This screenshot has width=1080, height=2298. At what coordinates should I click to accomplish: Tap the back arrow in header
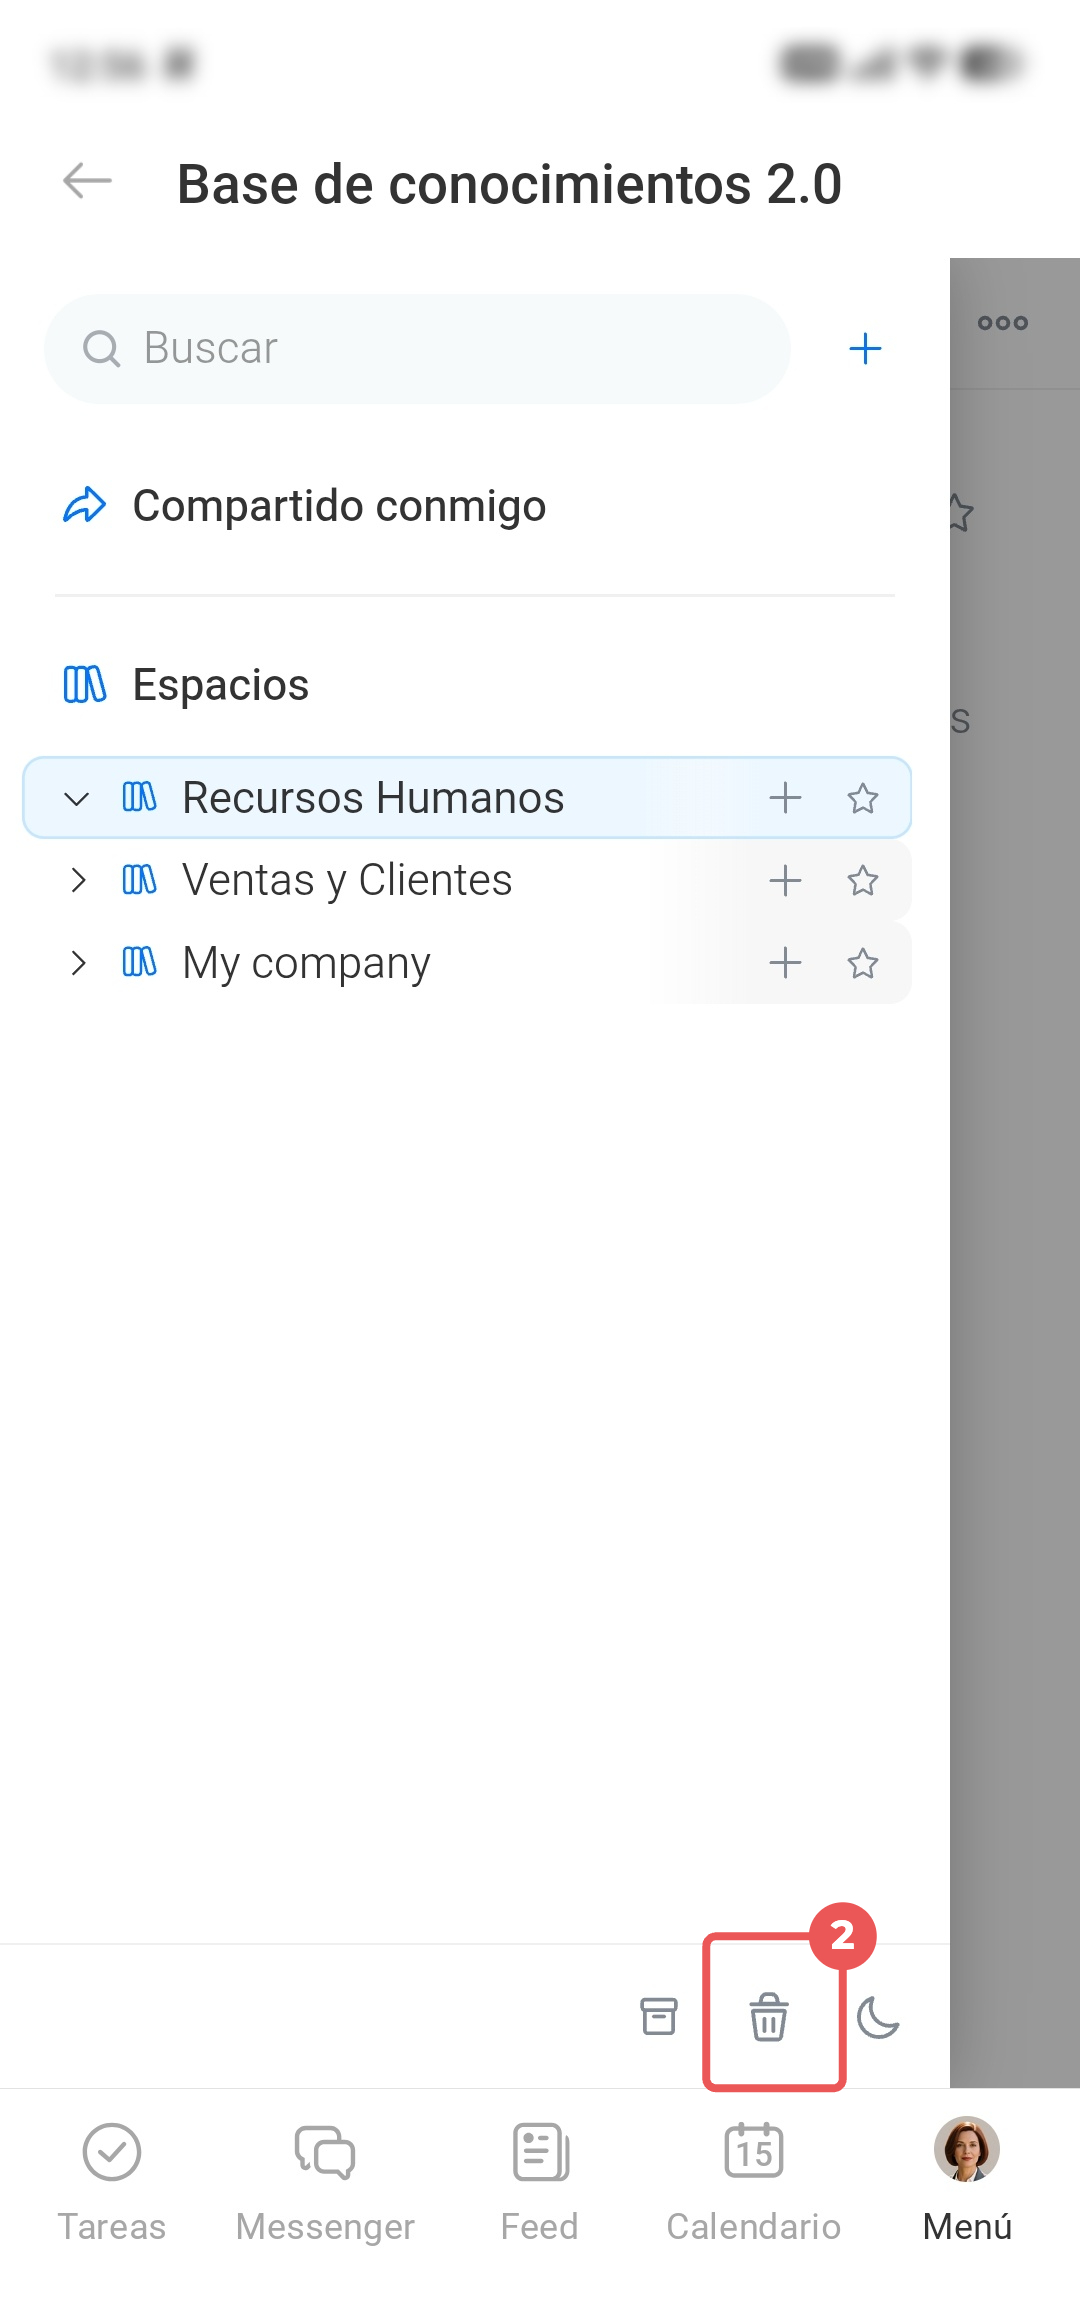(x=87, y=181)
